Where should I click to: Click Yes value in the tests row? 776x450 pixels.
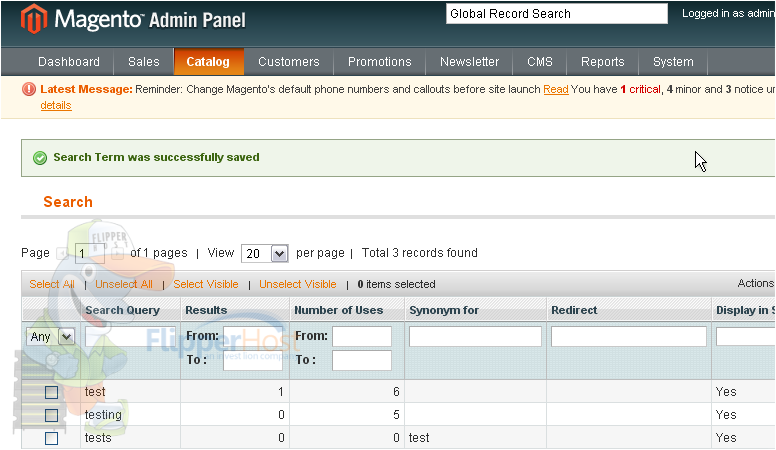(x=726, y=438)
